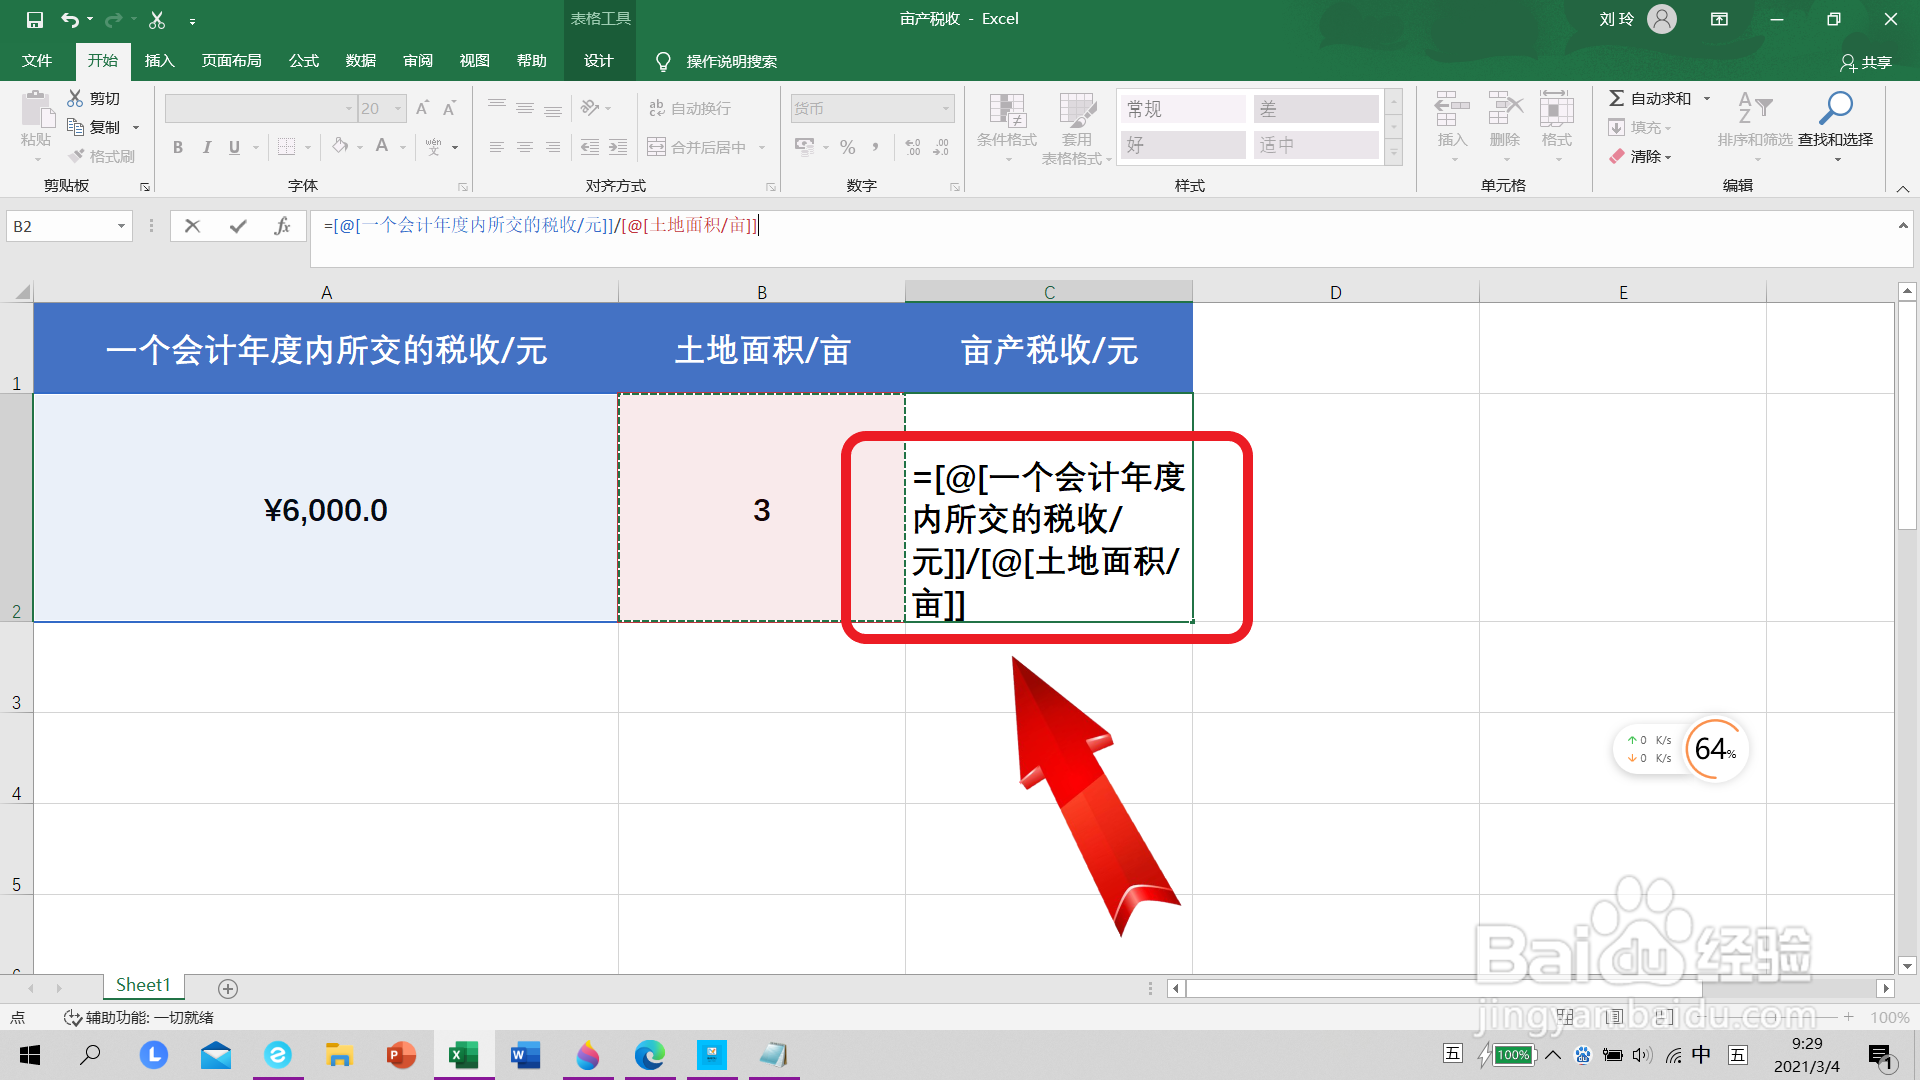Open Excel from the Windows taskbar
The height and width of the screenshot is (1080, 1920).
point(463,1055)
